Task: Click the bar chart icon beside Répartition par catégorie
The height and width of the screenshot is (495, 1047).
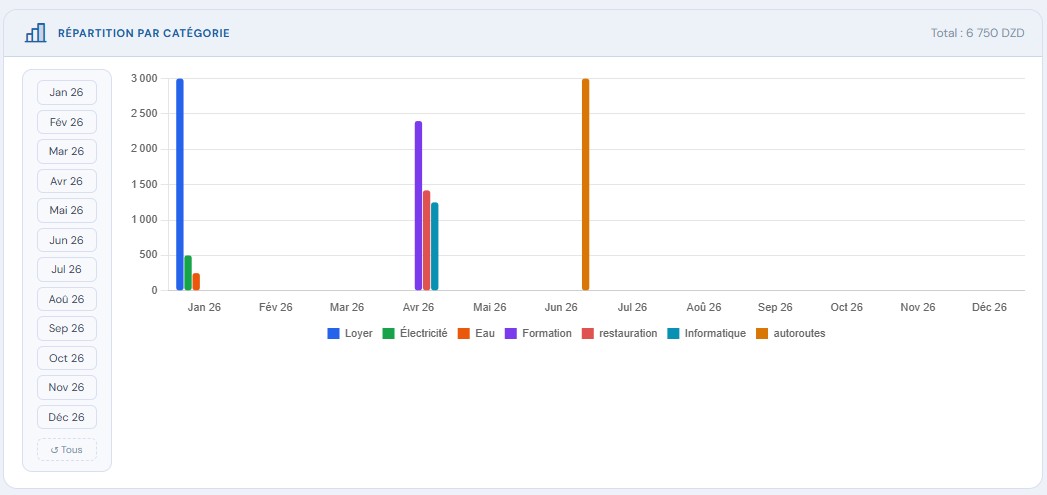Action: point(35,33)
